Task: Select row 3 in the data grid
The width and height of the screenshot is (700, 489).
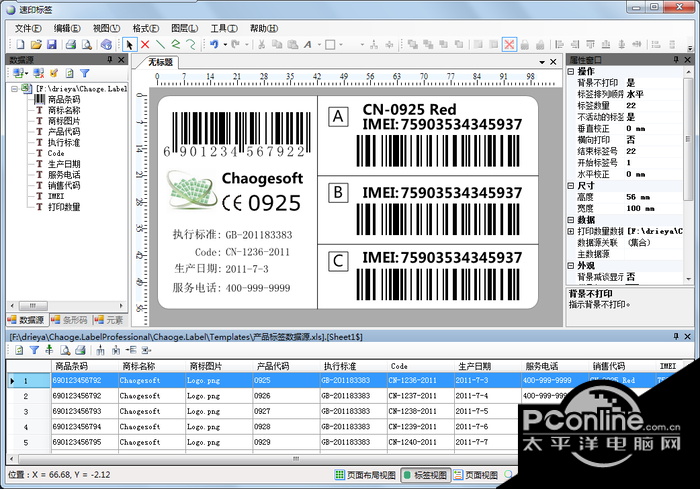Action: pos(25,411)
